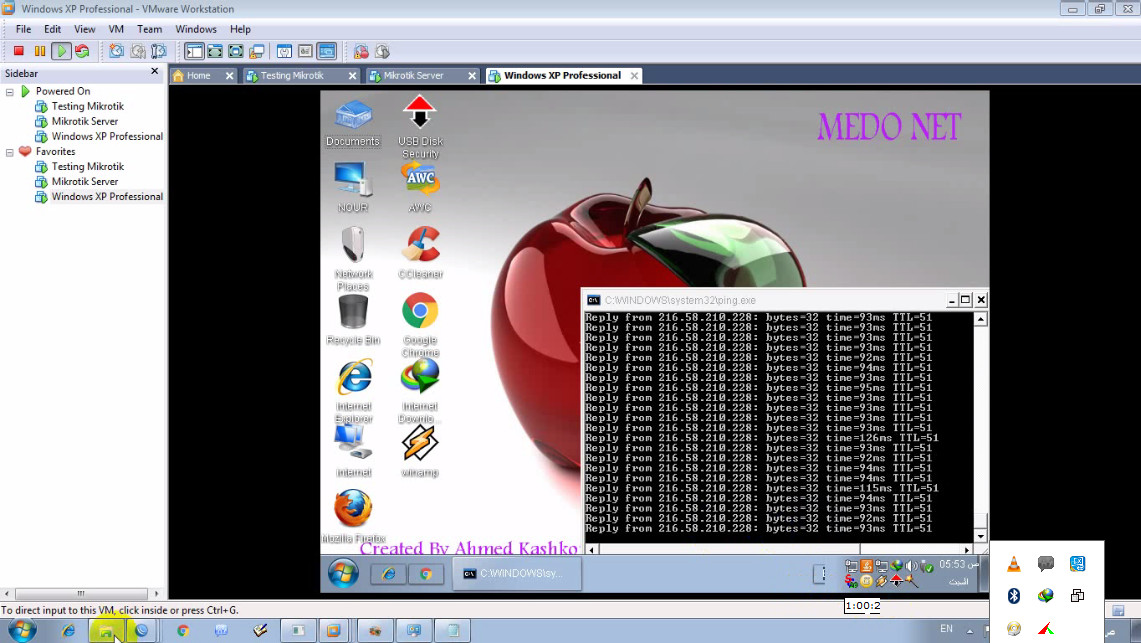
Task: Enter full screen mode via the toolbar icon
Action: click(x=236, y=51)
